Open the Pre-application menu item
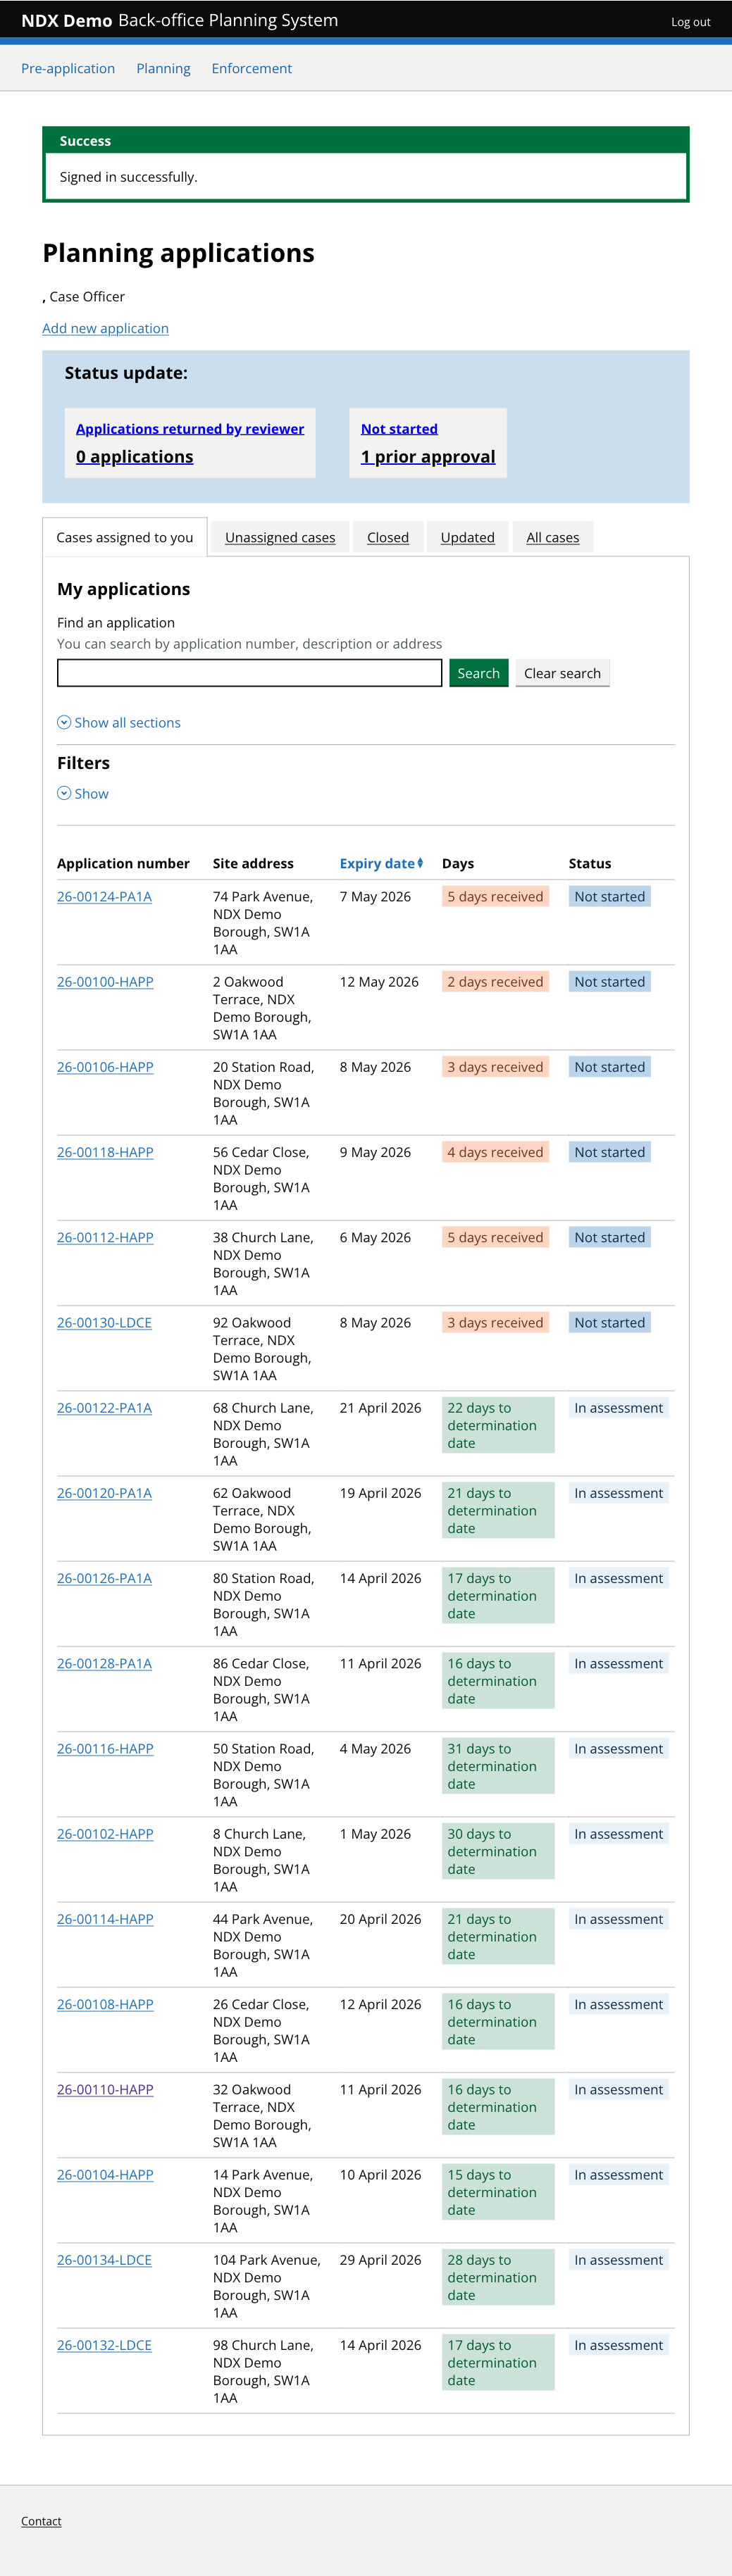 [x=68, y=68]
